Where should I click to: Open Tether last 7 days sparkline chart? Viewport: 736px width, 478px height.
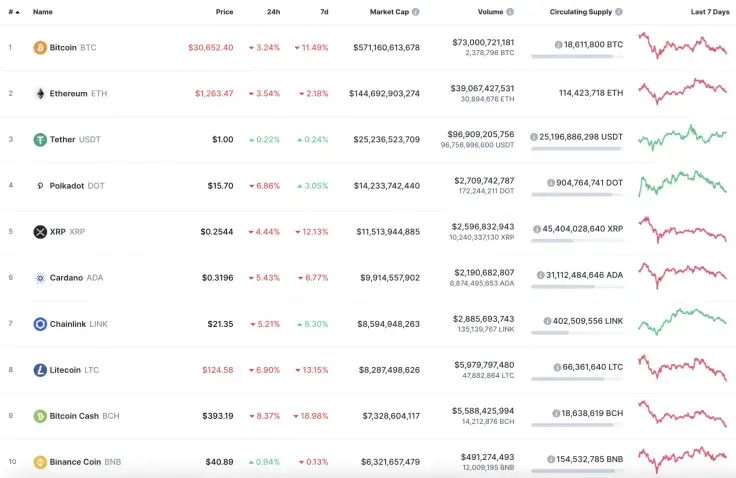pos(683,139)
